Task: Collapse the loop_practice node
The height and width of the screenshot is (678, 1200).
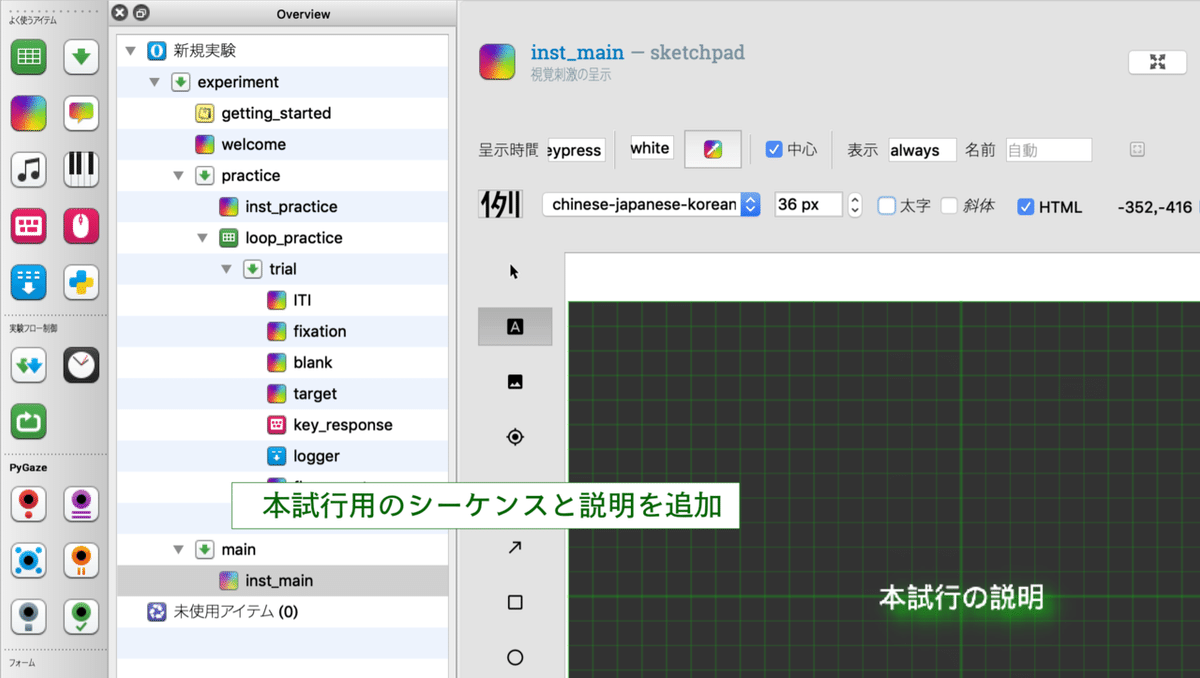Action: (202, 238)
